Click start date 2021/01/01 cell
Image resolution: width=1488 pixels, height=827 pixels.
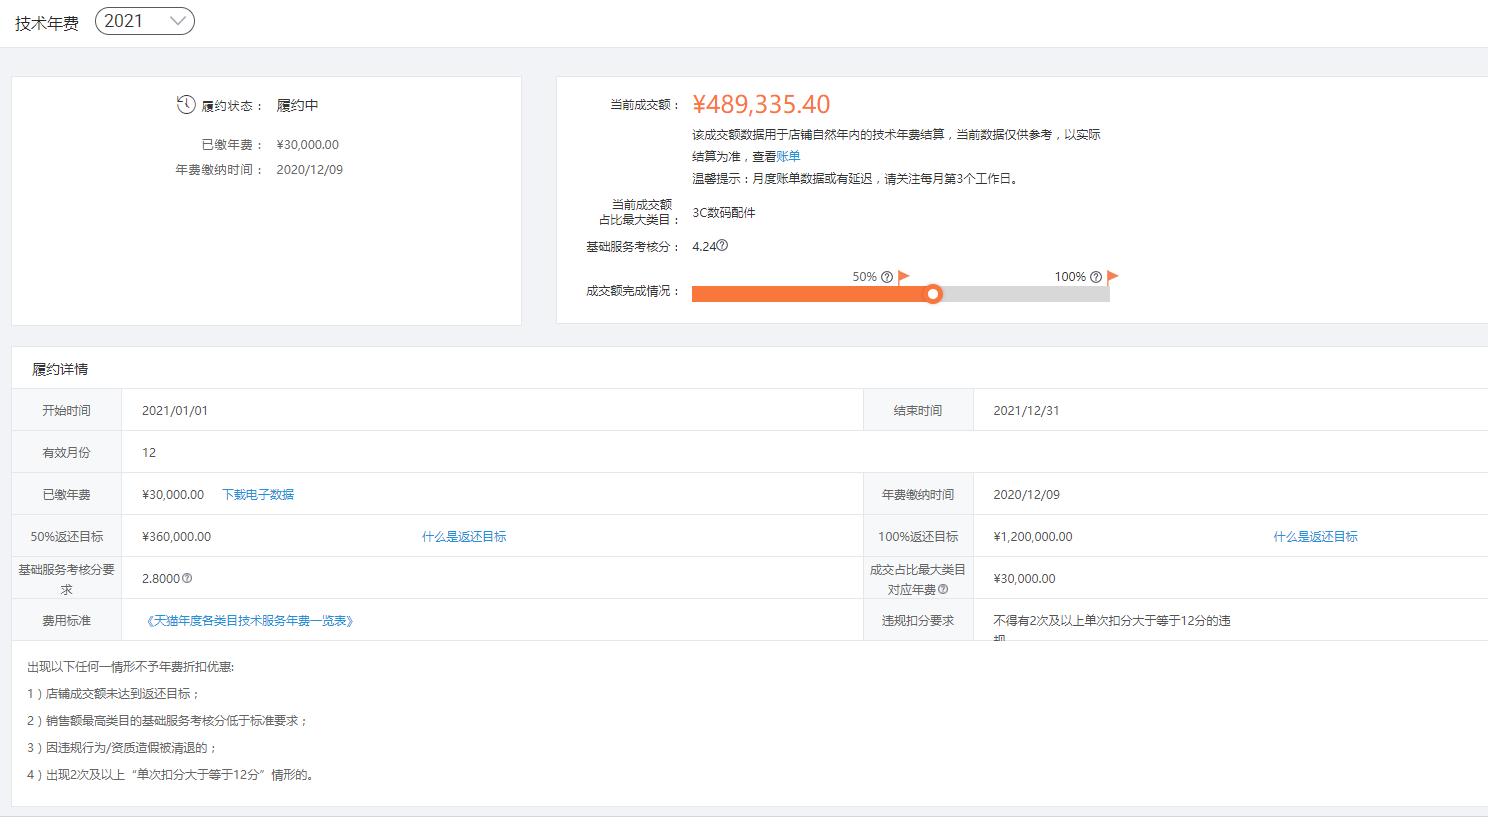click(175, 410)
